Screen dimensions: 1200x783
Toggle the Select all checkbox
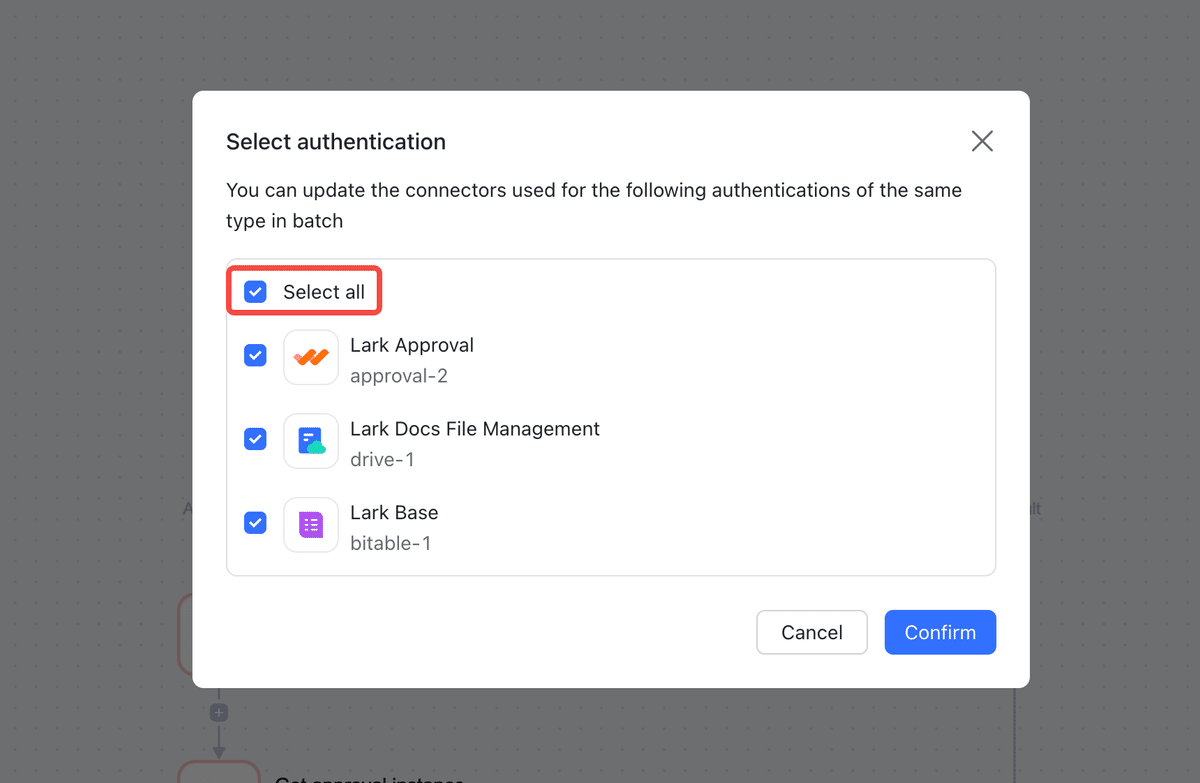[x=256, y=292]
